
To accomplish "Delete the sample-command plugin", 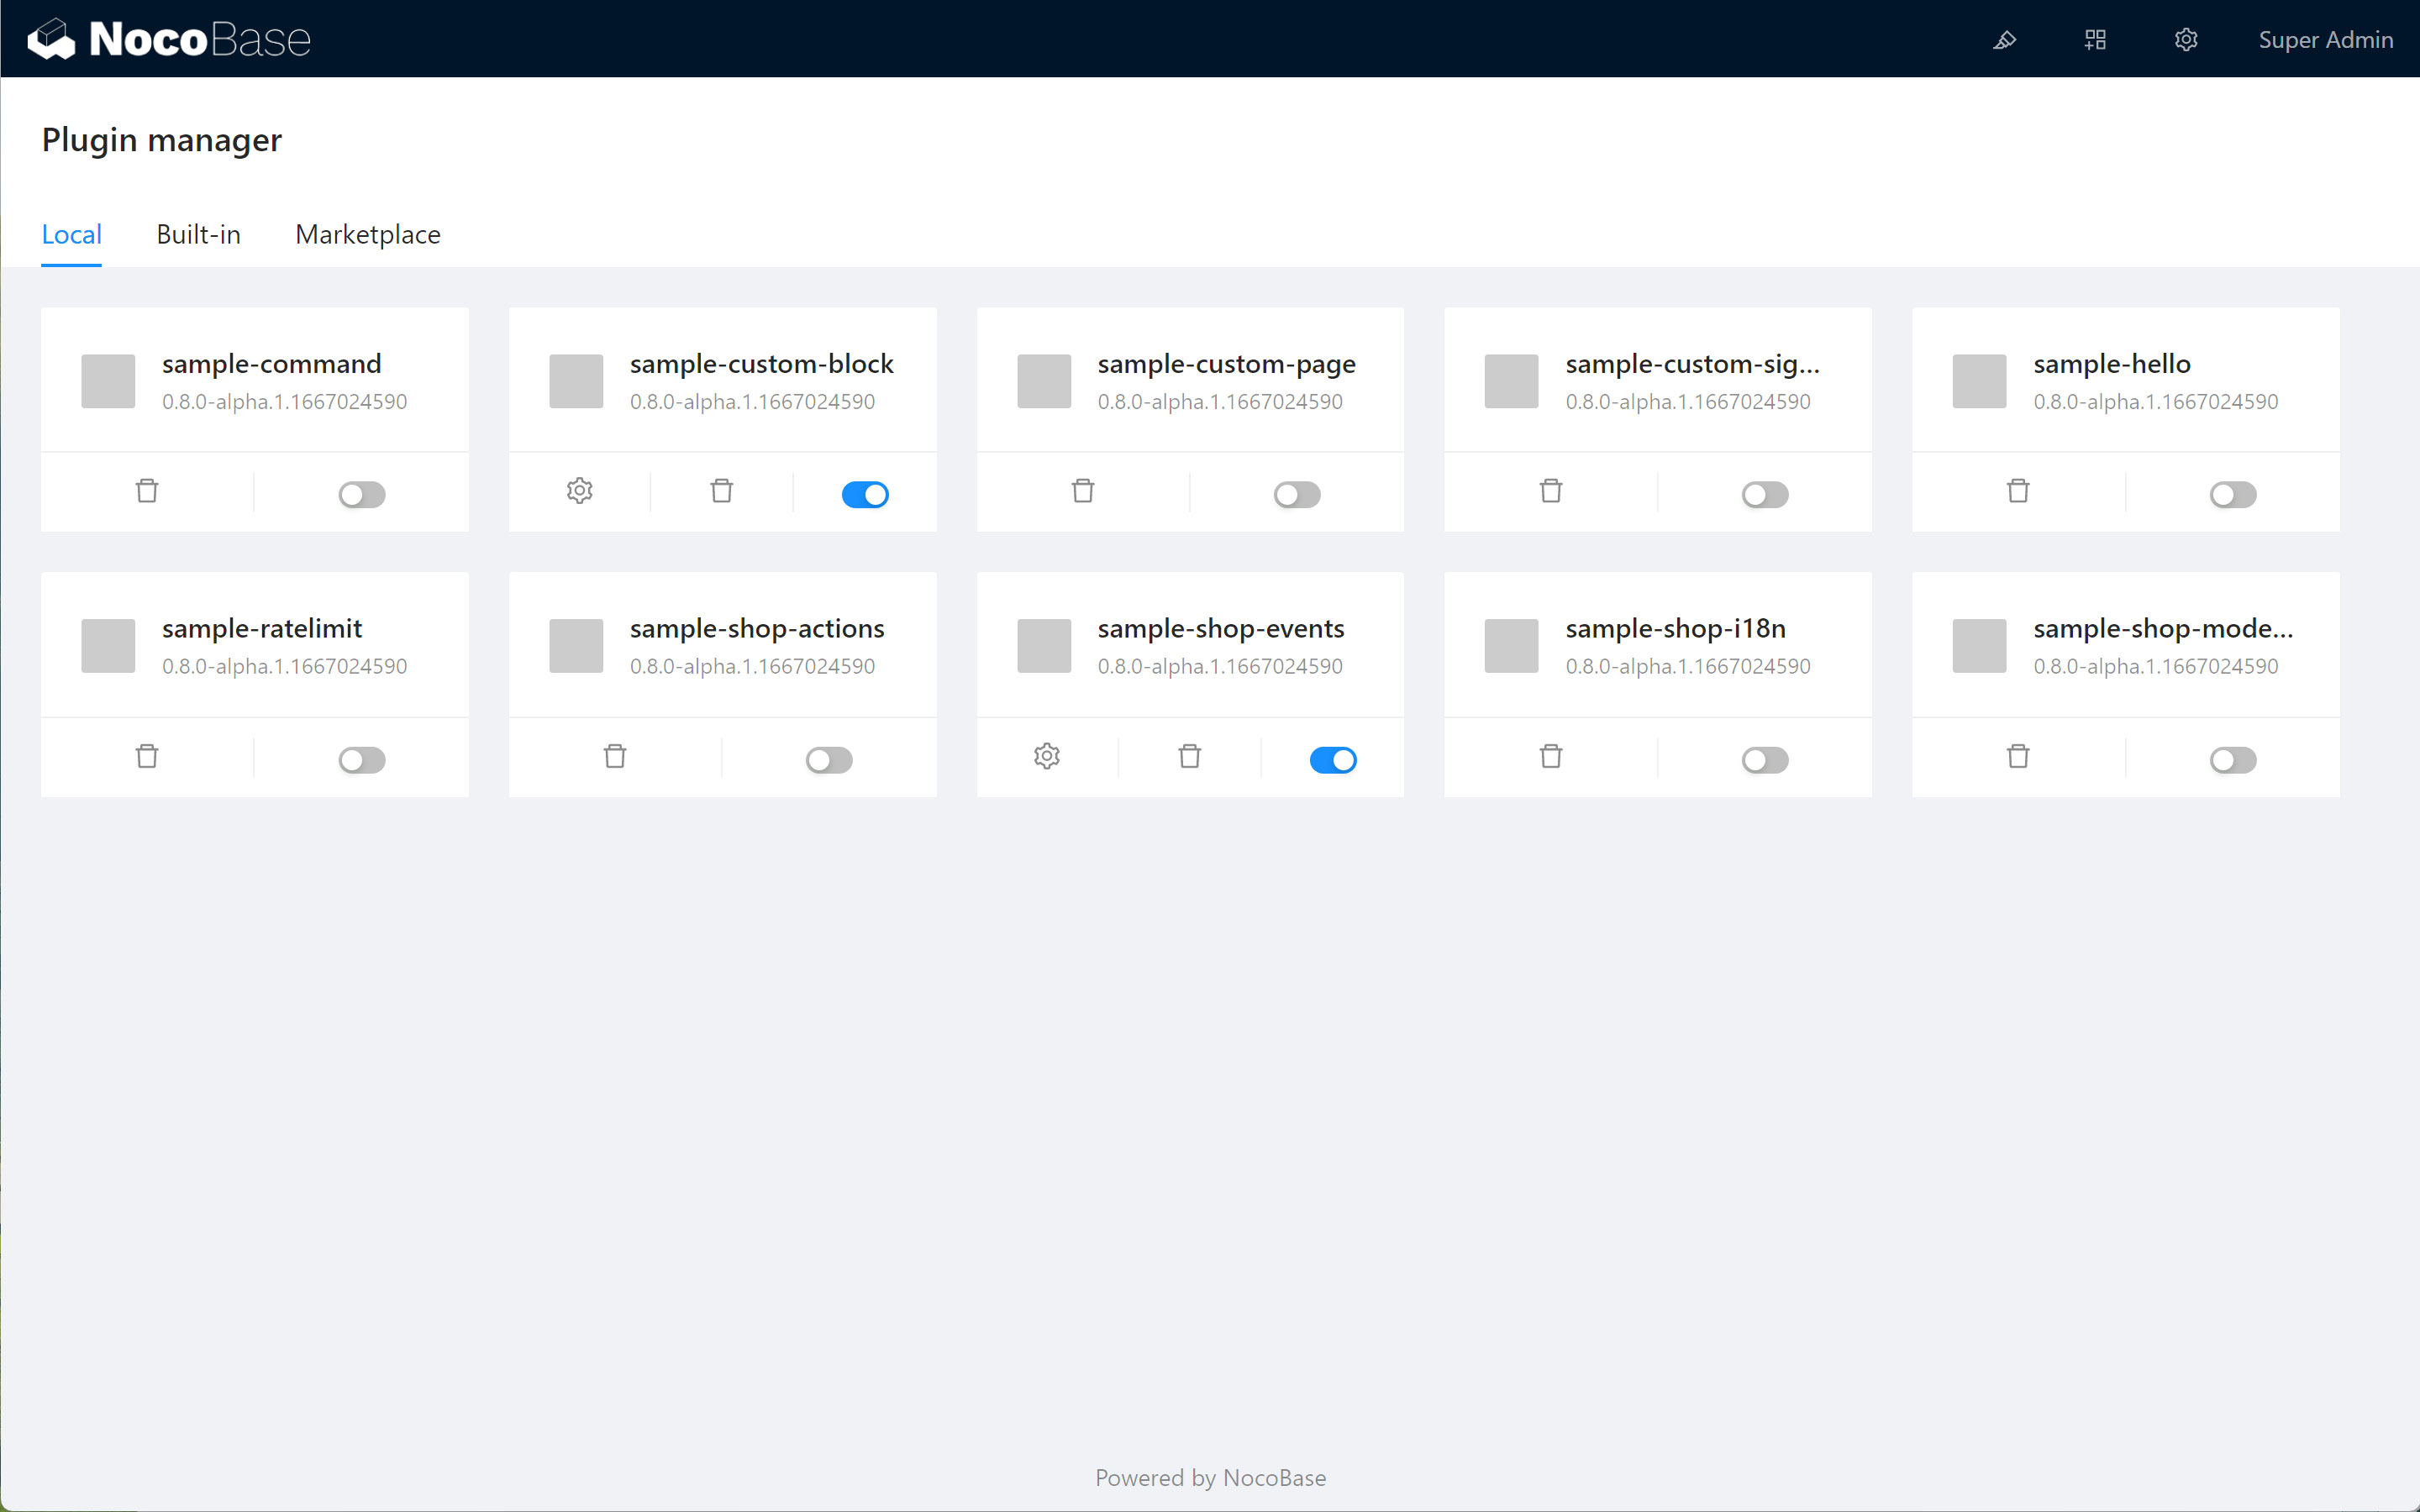I will pyautogui.click(x=147, y=491).
